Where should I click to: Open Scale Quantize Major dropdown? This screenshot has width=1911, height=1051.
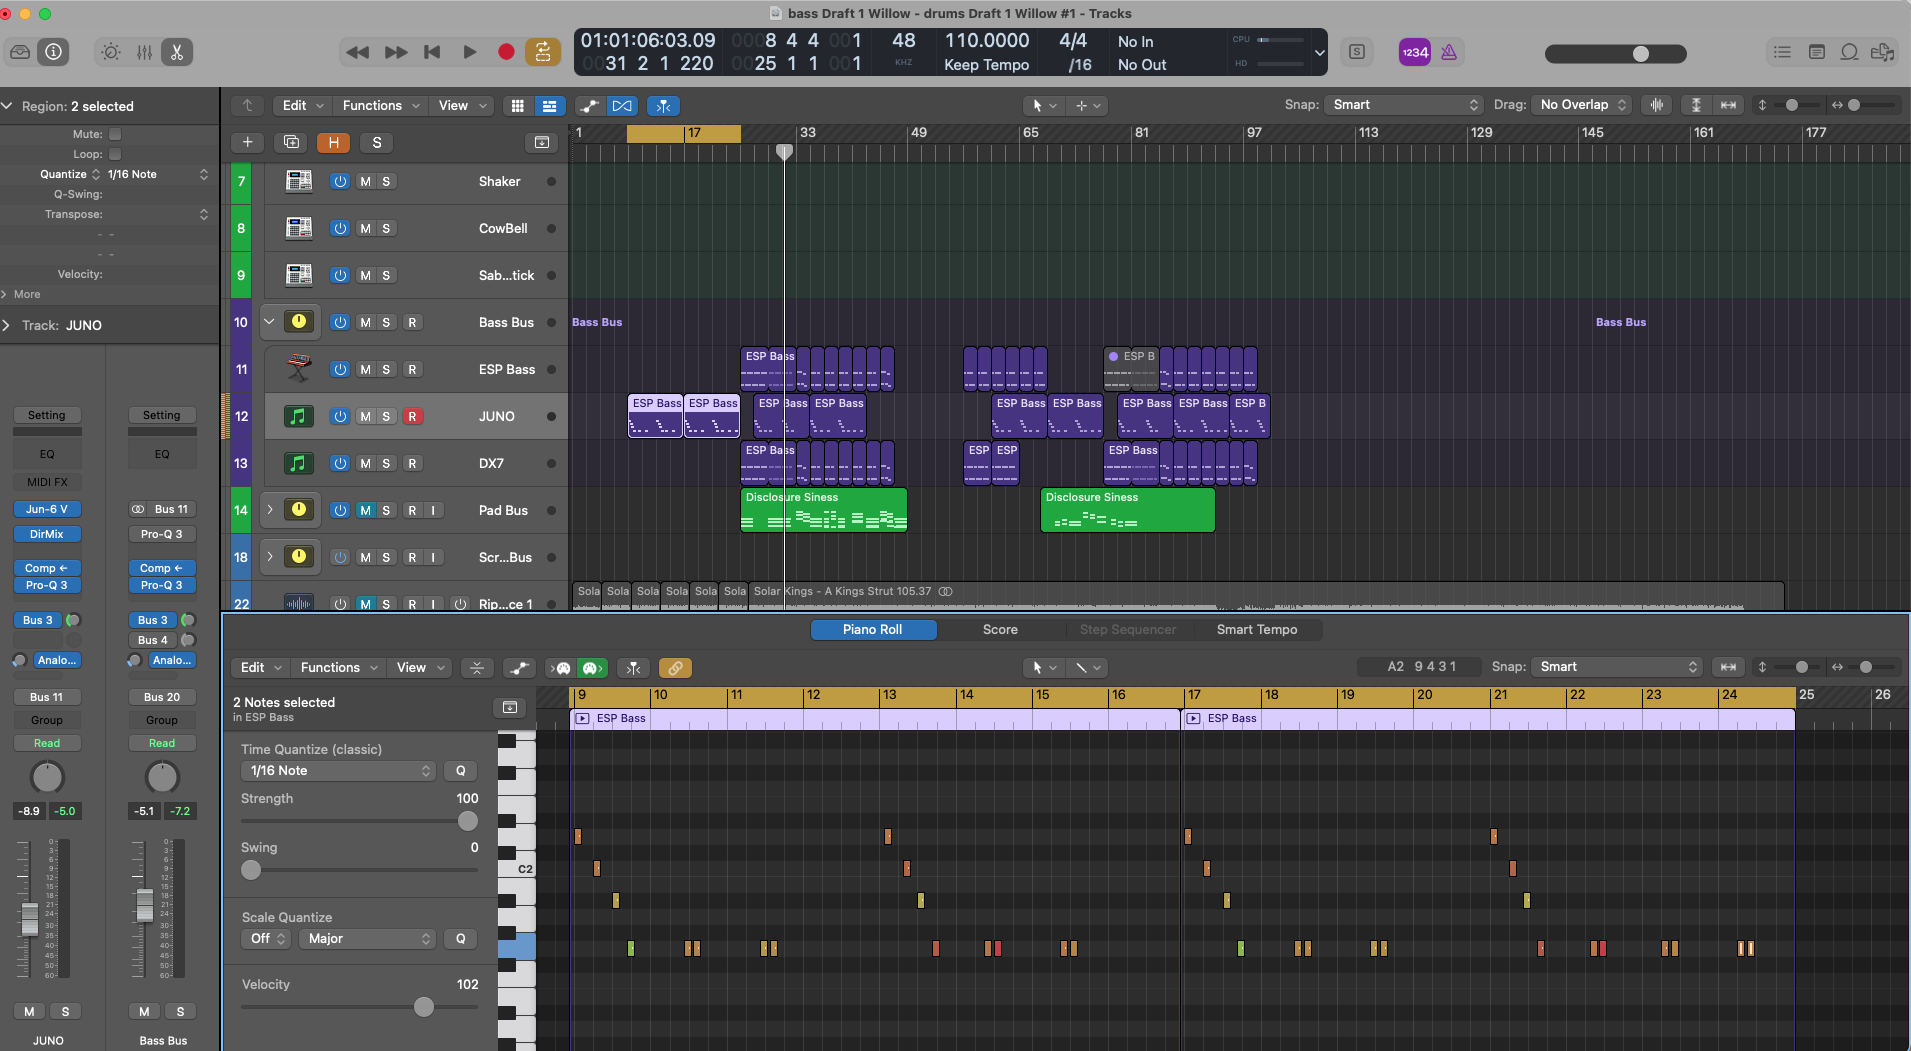[367, 938]
